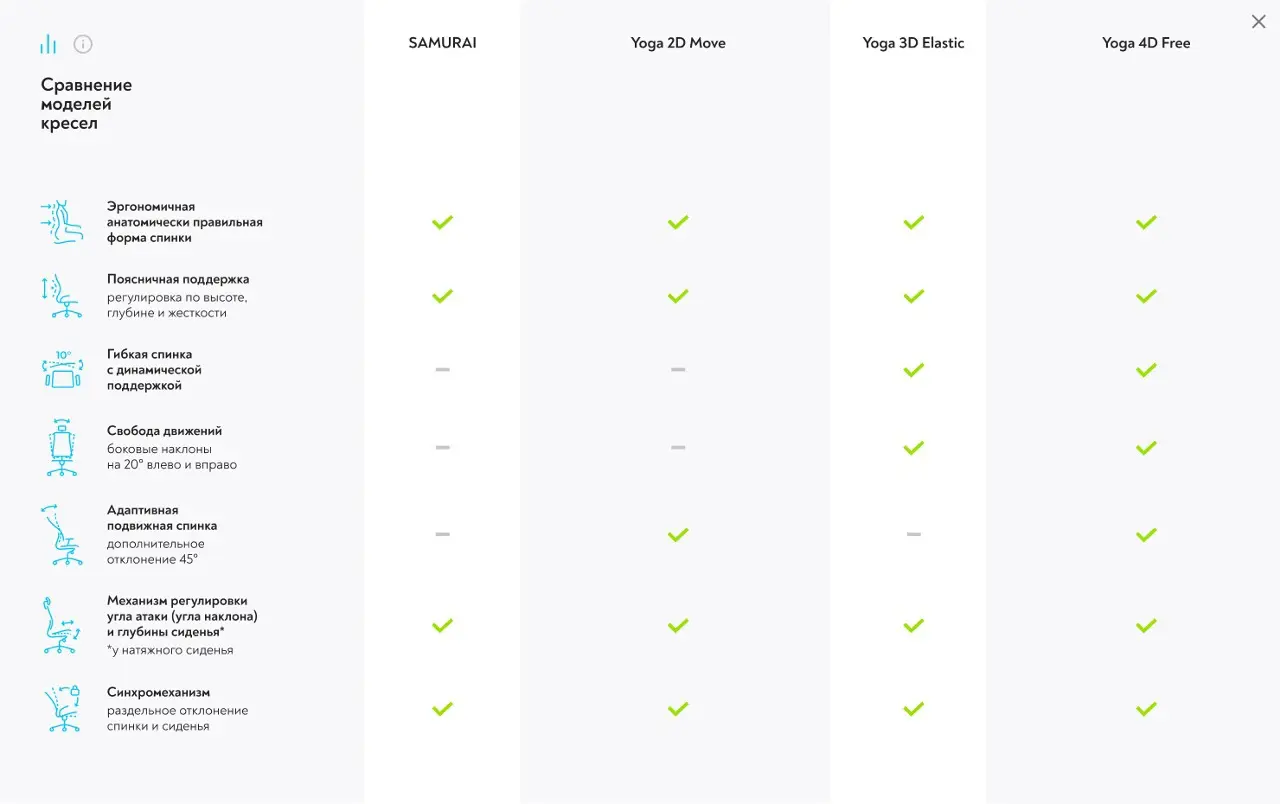Close the comparison overlay
Screen dimensions: 1280x804
(1258, 22)
